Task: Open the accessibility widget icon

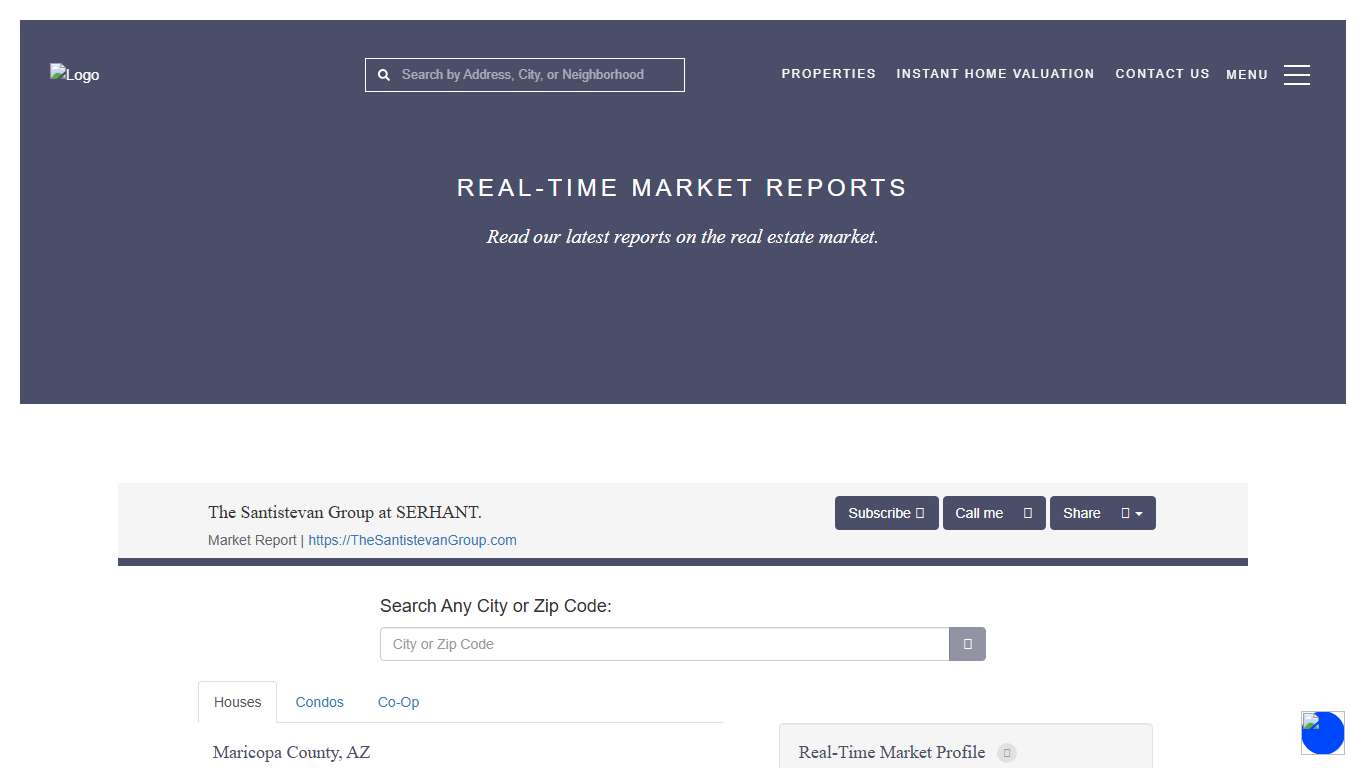Action: click(x=1322, y=733)
